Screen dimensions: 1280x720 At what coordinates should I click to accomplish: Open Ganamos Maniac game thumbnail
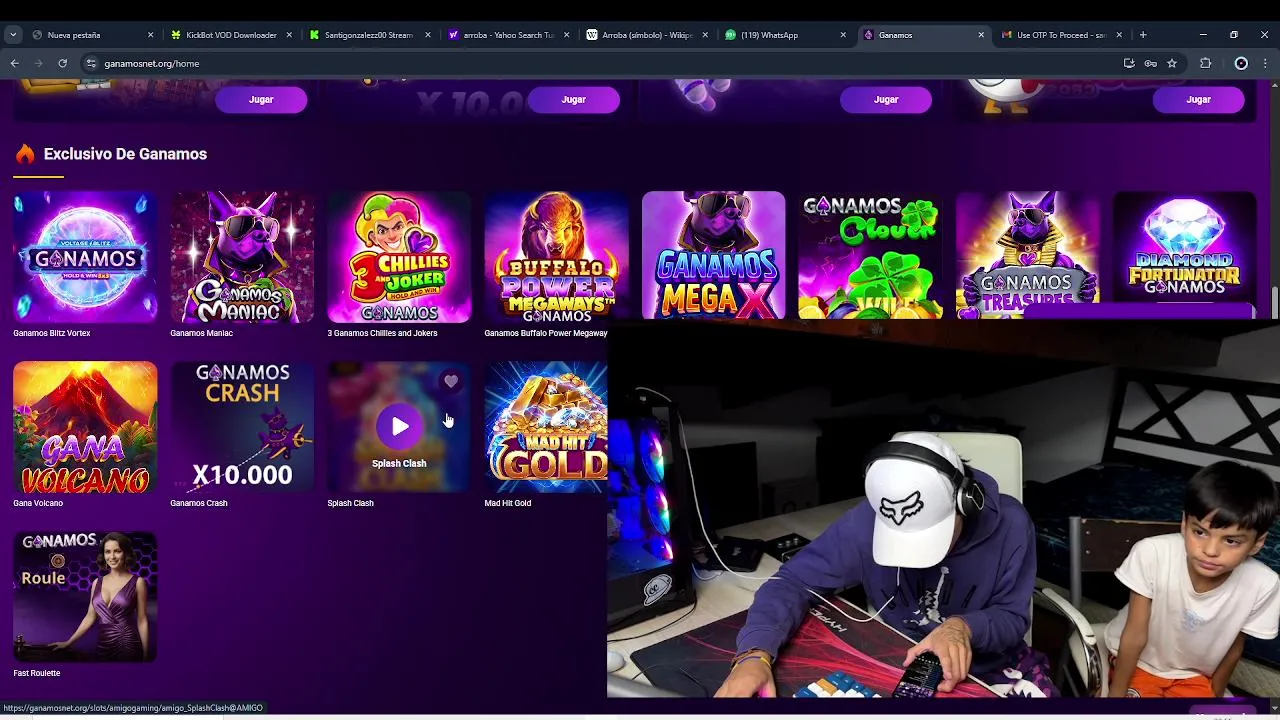pos(242,257)
